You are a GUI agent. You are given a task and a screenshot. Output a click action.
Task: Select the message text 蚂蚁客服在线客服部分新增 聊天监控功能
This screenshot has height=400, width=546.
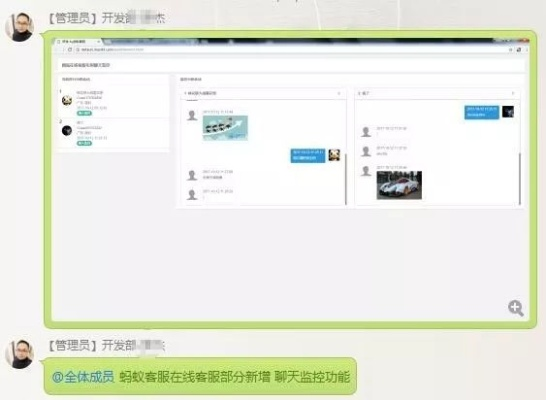[x=234, y=377]
